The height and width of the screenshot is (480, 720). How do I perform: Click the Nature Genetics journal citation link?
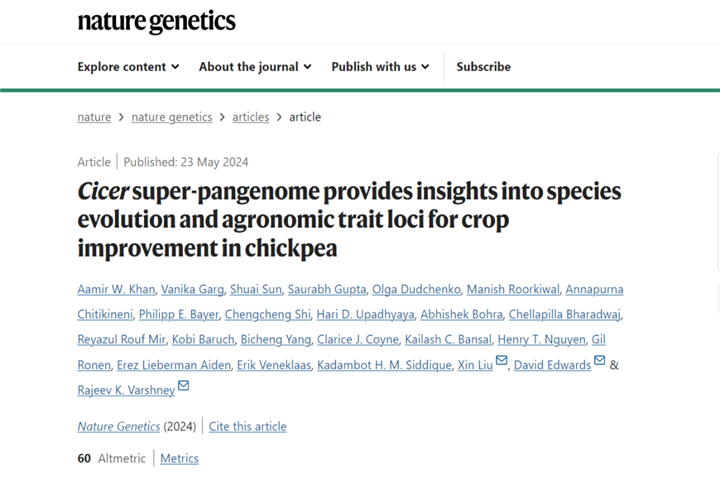pos(118,426)
